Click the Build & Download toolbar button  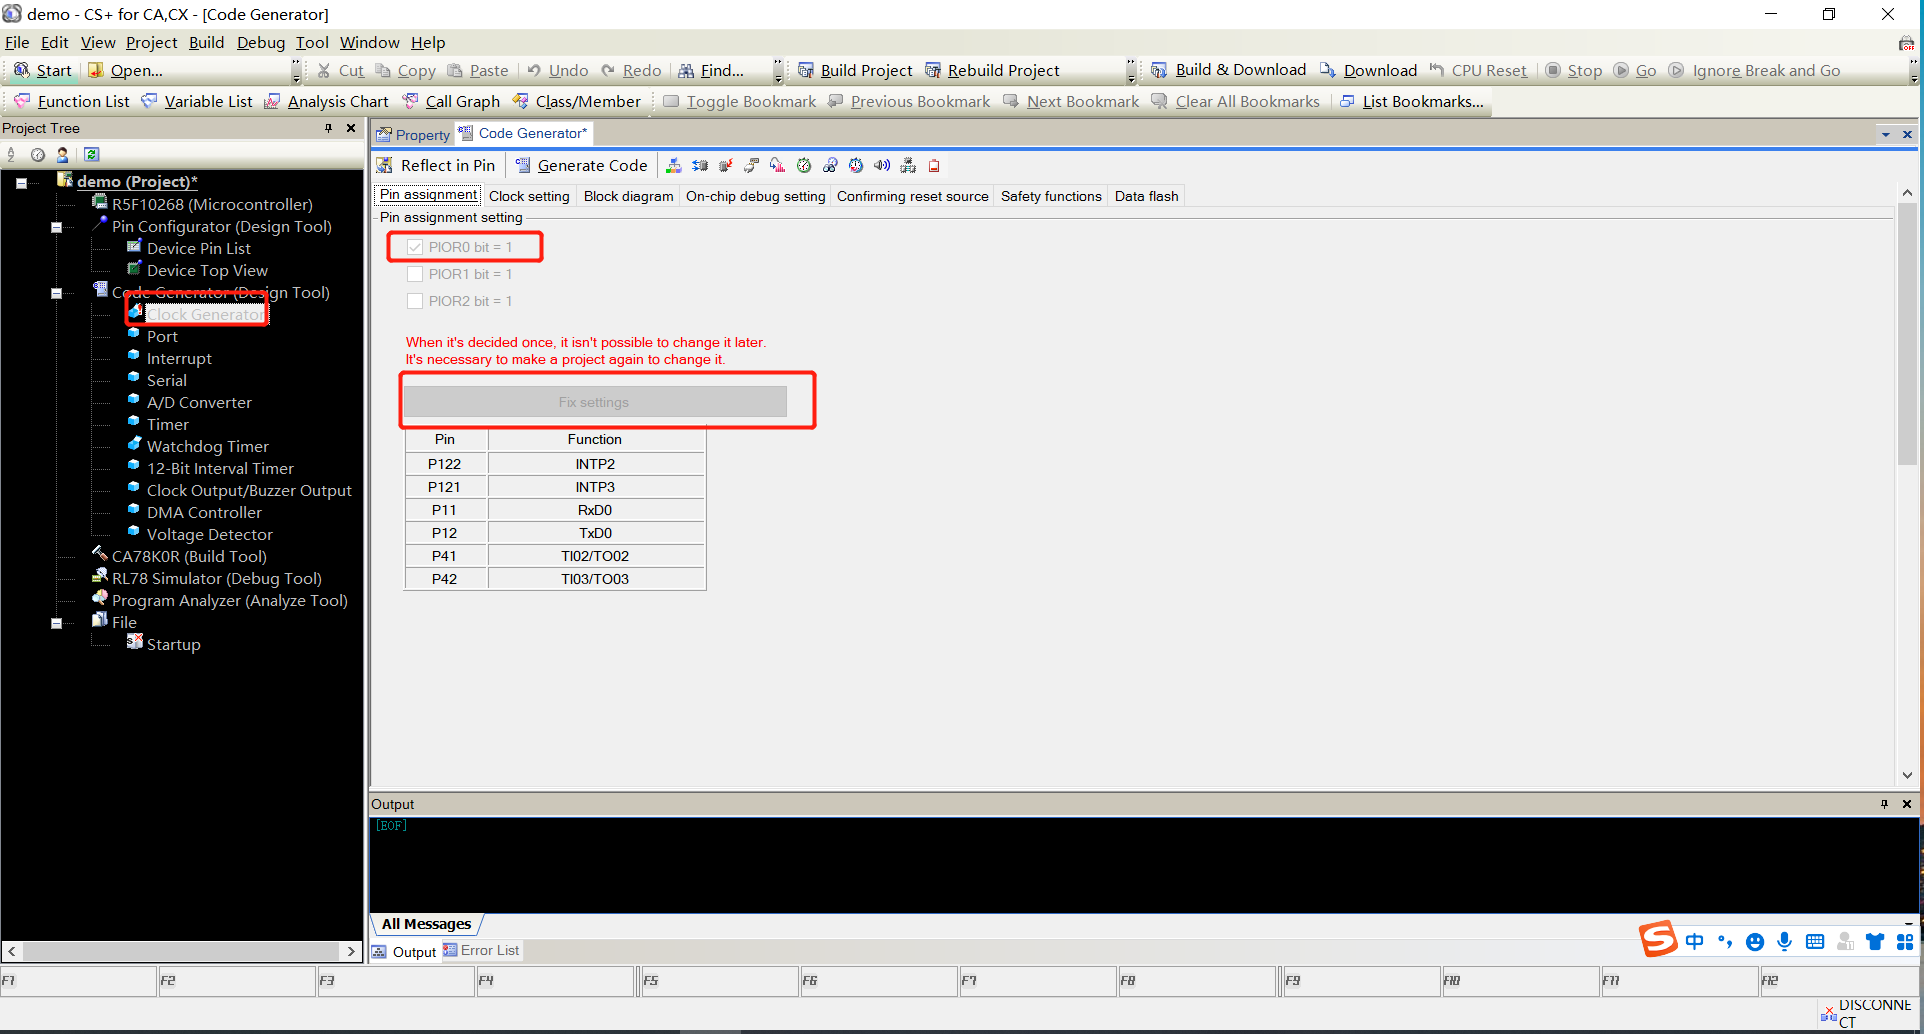click(x=1229, y=70)
